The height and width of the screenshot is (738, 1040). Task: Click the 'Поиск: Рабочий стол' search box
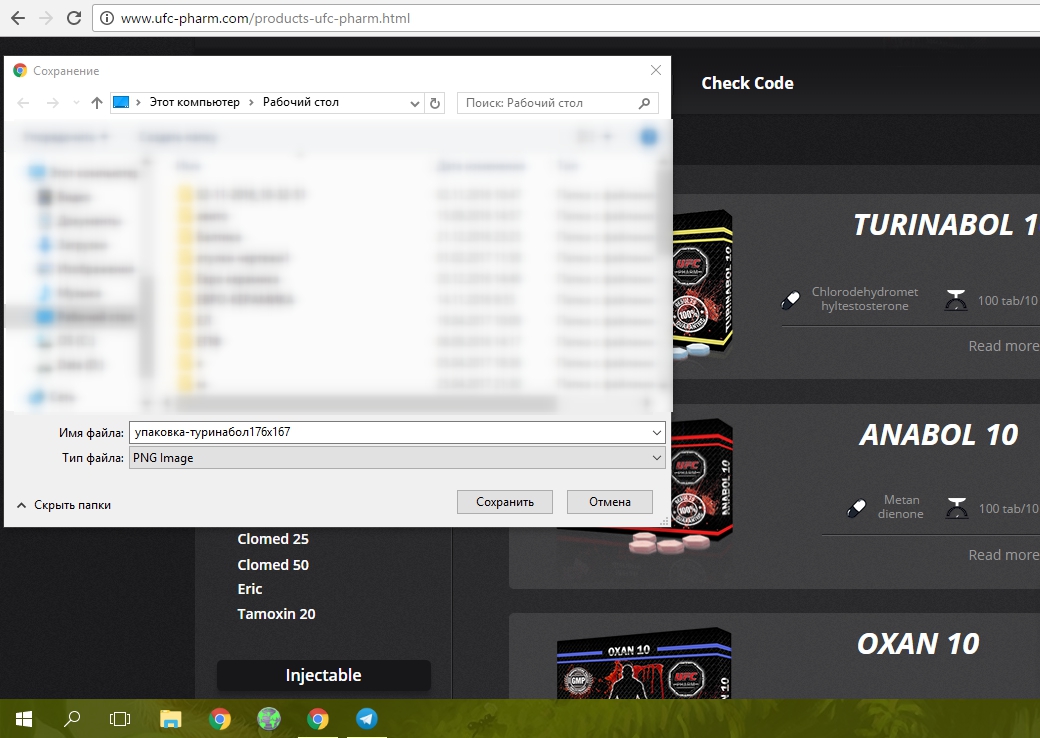point(548,103)
